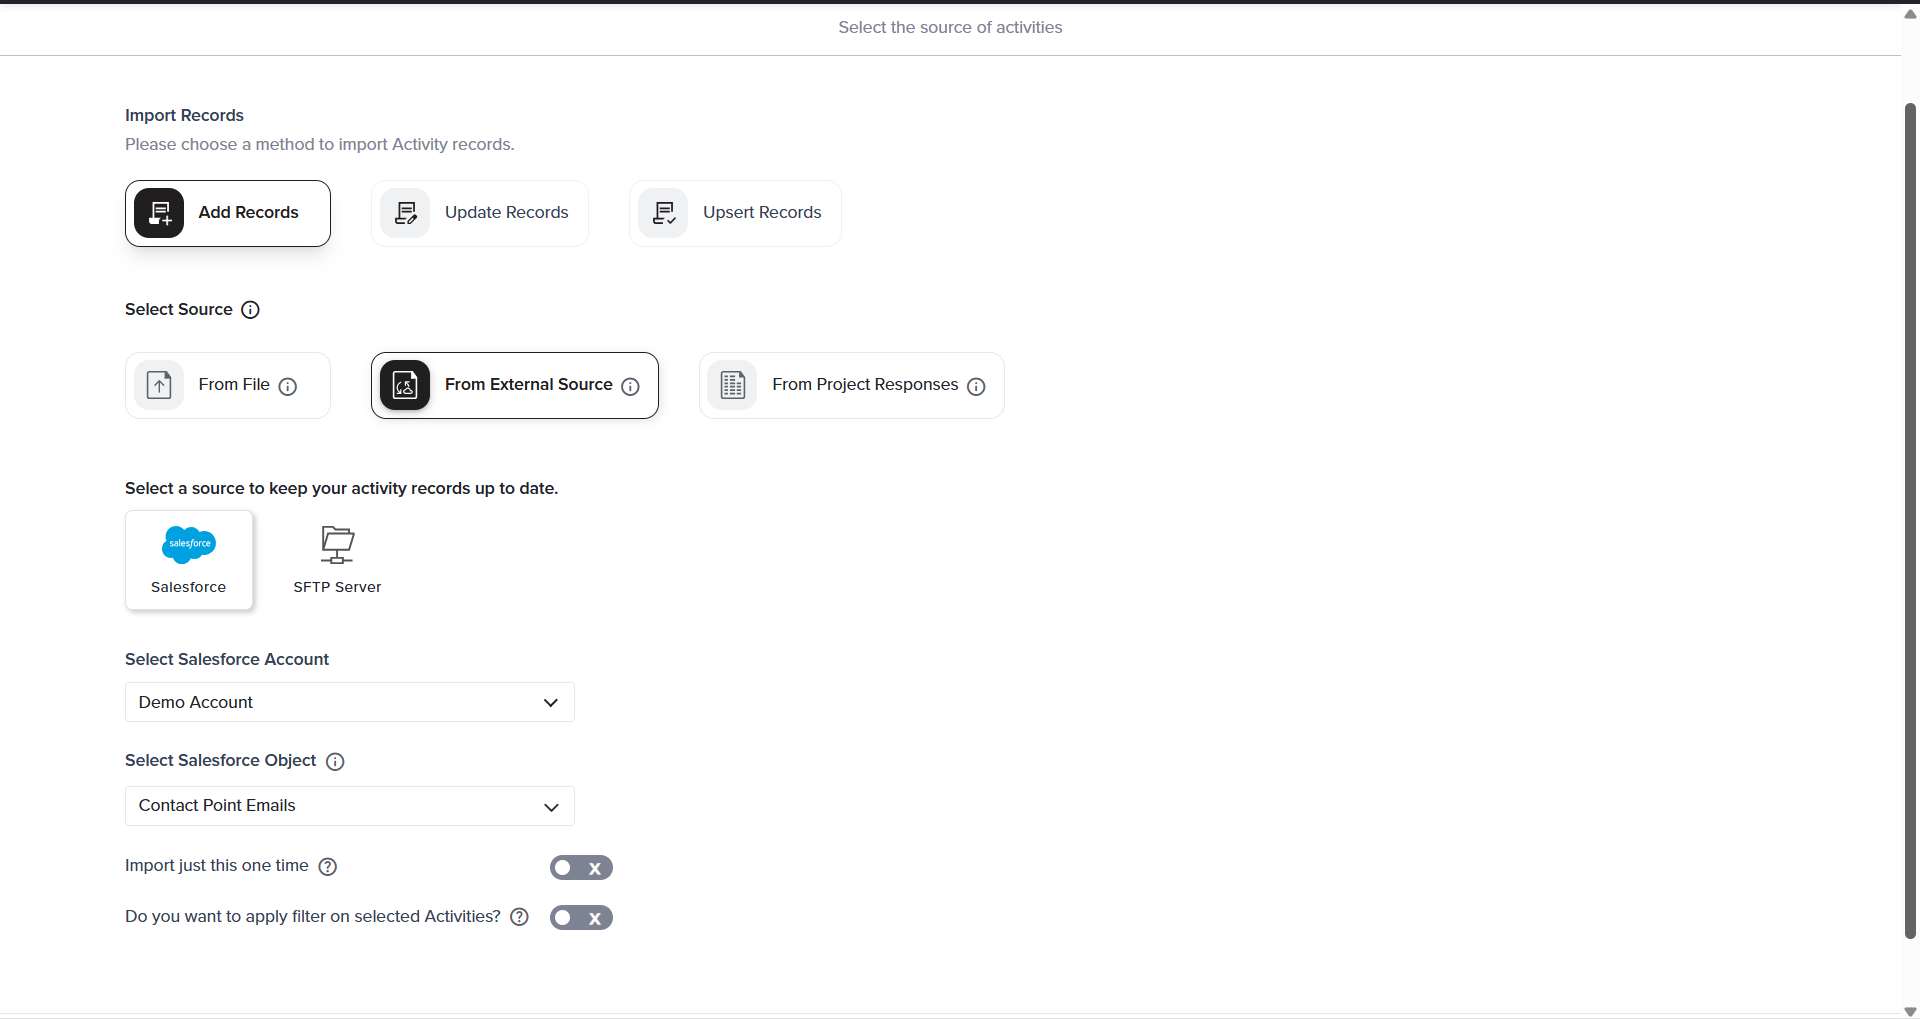
Task: Open info tooltip beside From File
Action: pos(288,386)
